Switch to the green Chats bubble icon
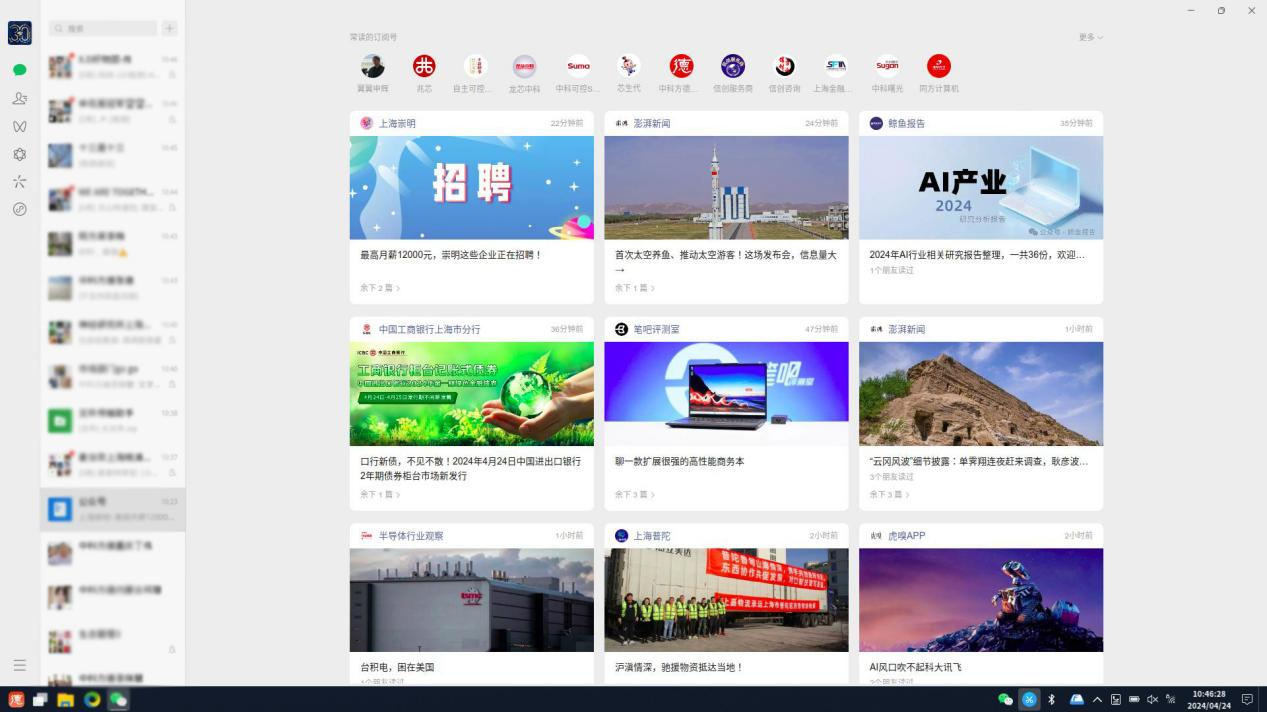 19,70
